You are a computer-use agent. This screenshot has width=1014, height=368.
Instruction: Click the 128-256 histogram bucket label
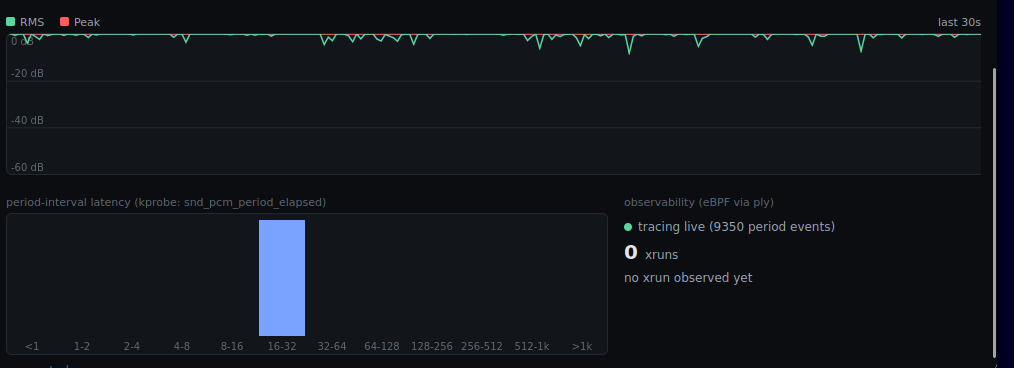[x=432, y=347]
